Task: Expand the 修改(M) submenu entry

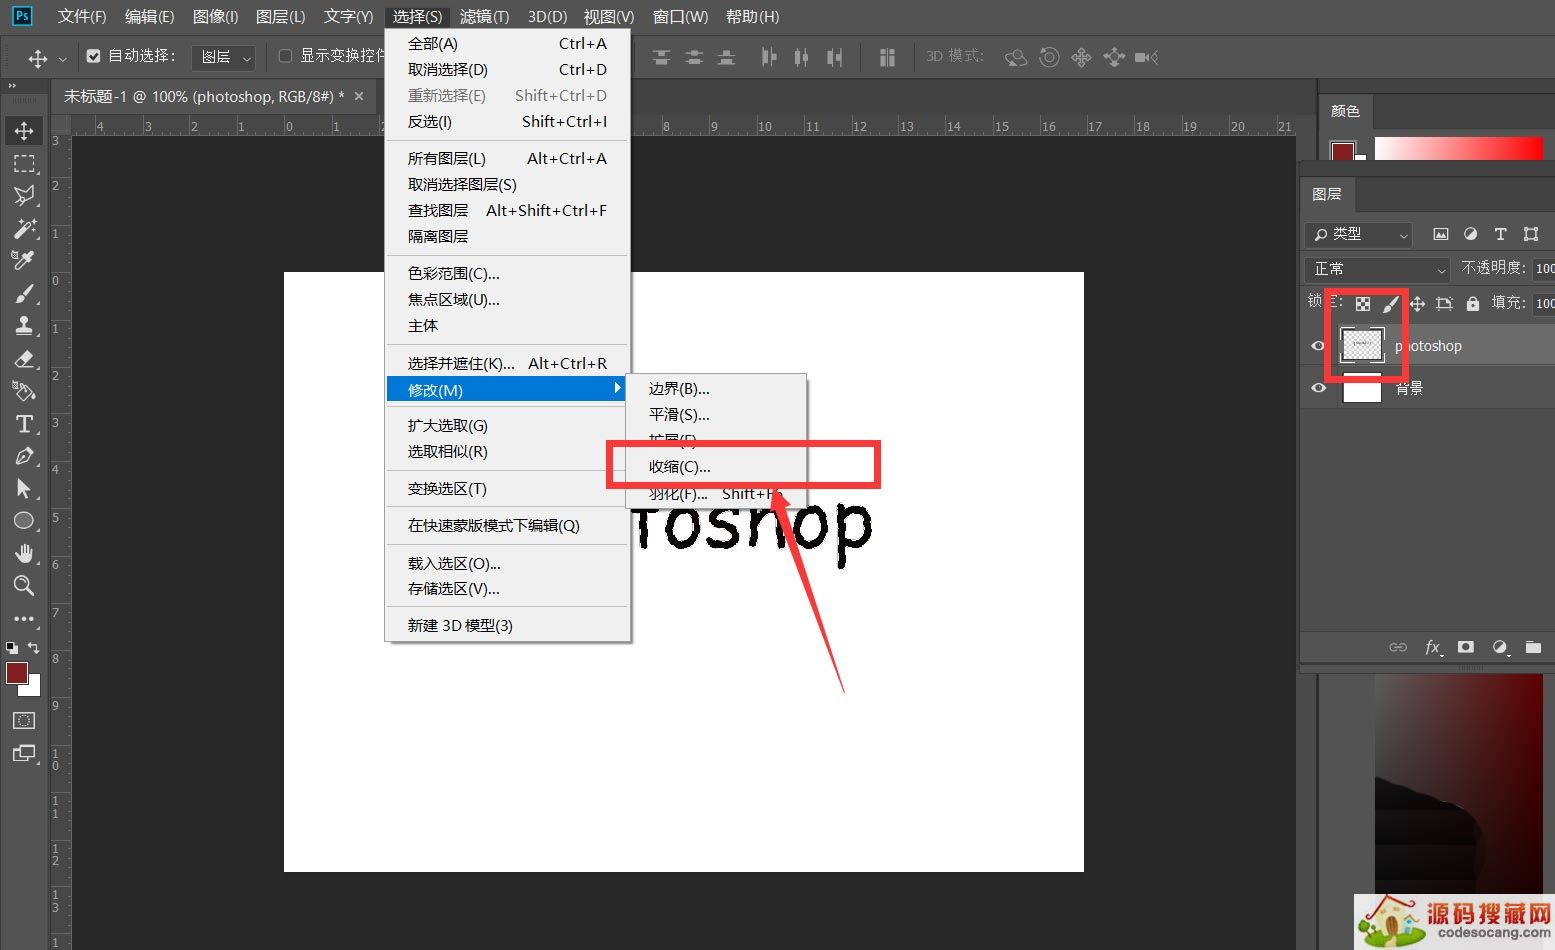Action: point(508,389)
